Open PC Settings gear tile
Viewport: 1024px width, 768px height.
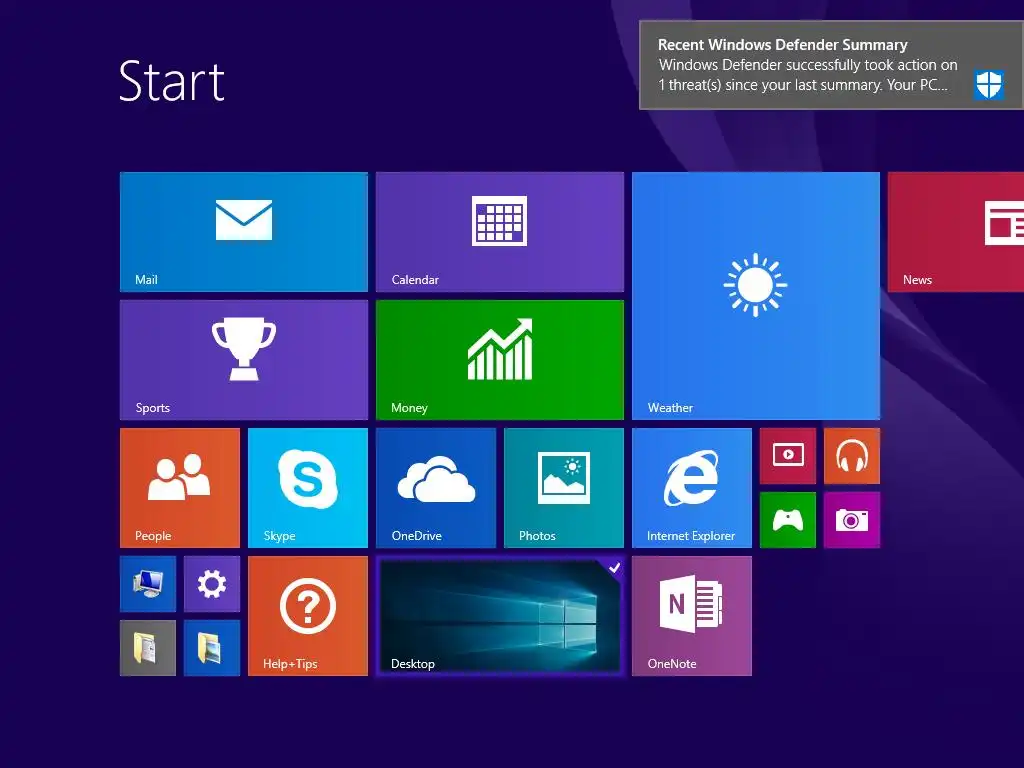tap(212, 584)
